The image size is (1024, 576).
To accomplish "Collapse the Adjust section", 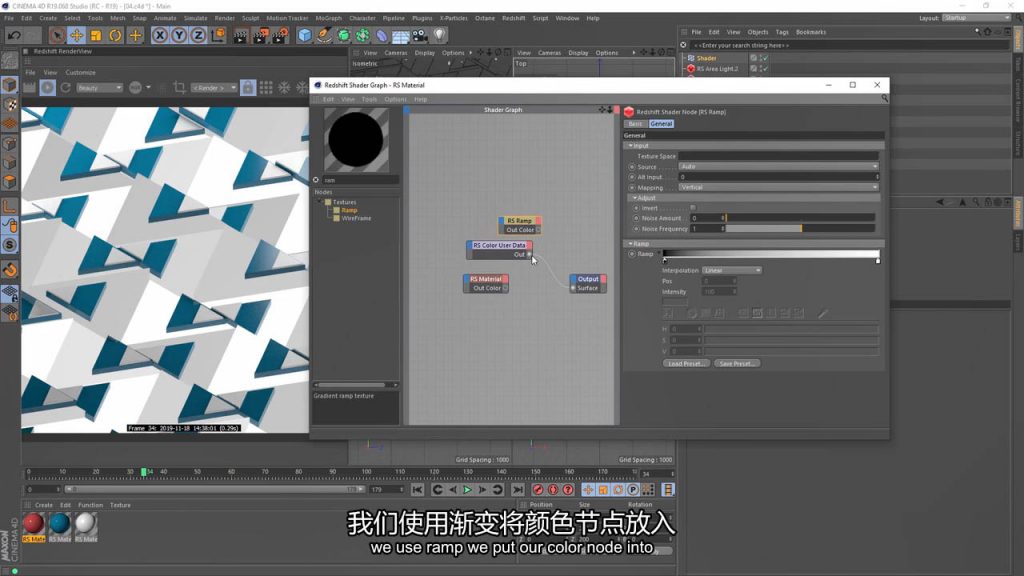I will (635, 198).
